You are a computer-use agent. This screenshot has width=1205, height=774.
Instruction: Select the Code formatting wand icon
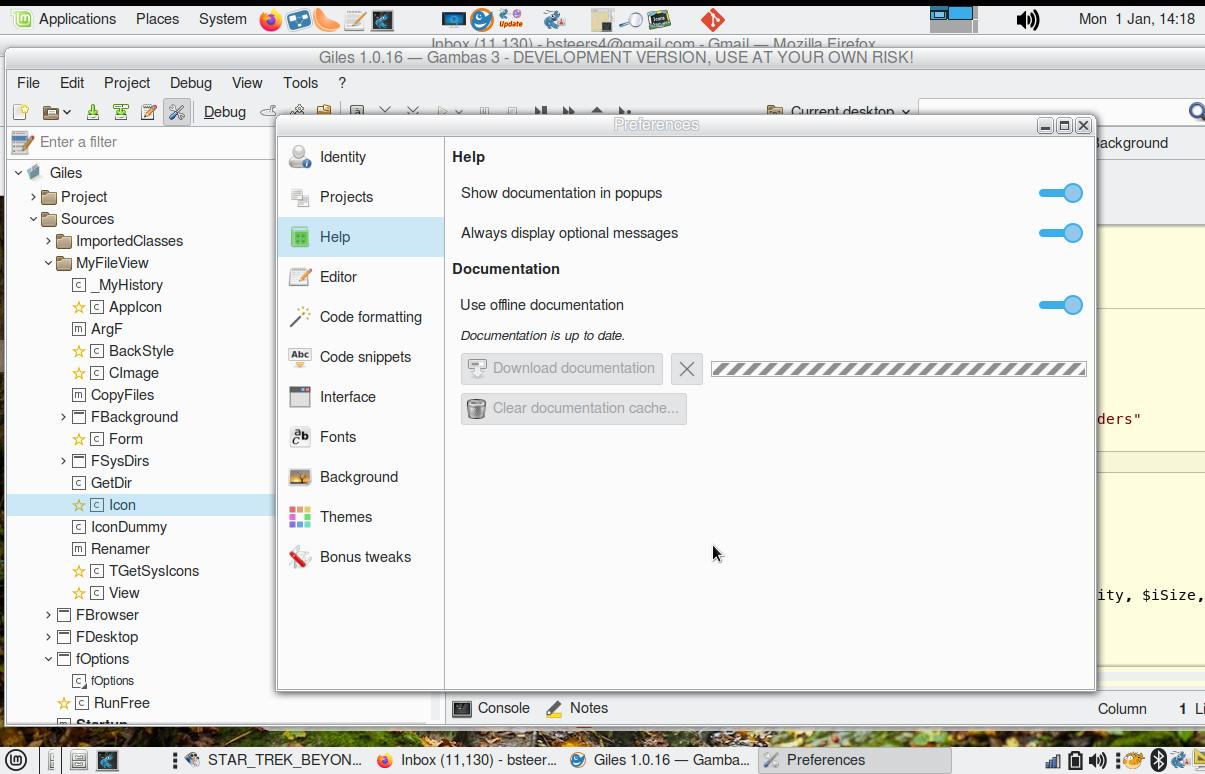click(x=300, y=317)
